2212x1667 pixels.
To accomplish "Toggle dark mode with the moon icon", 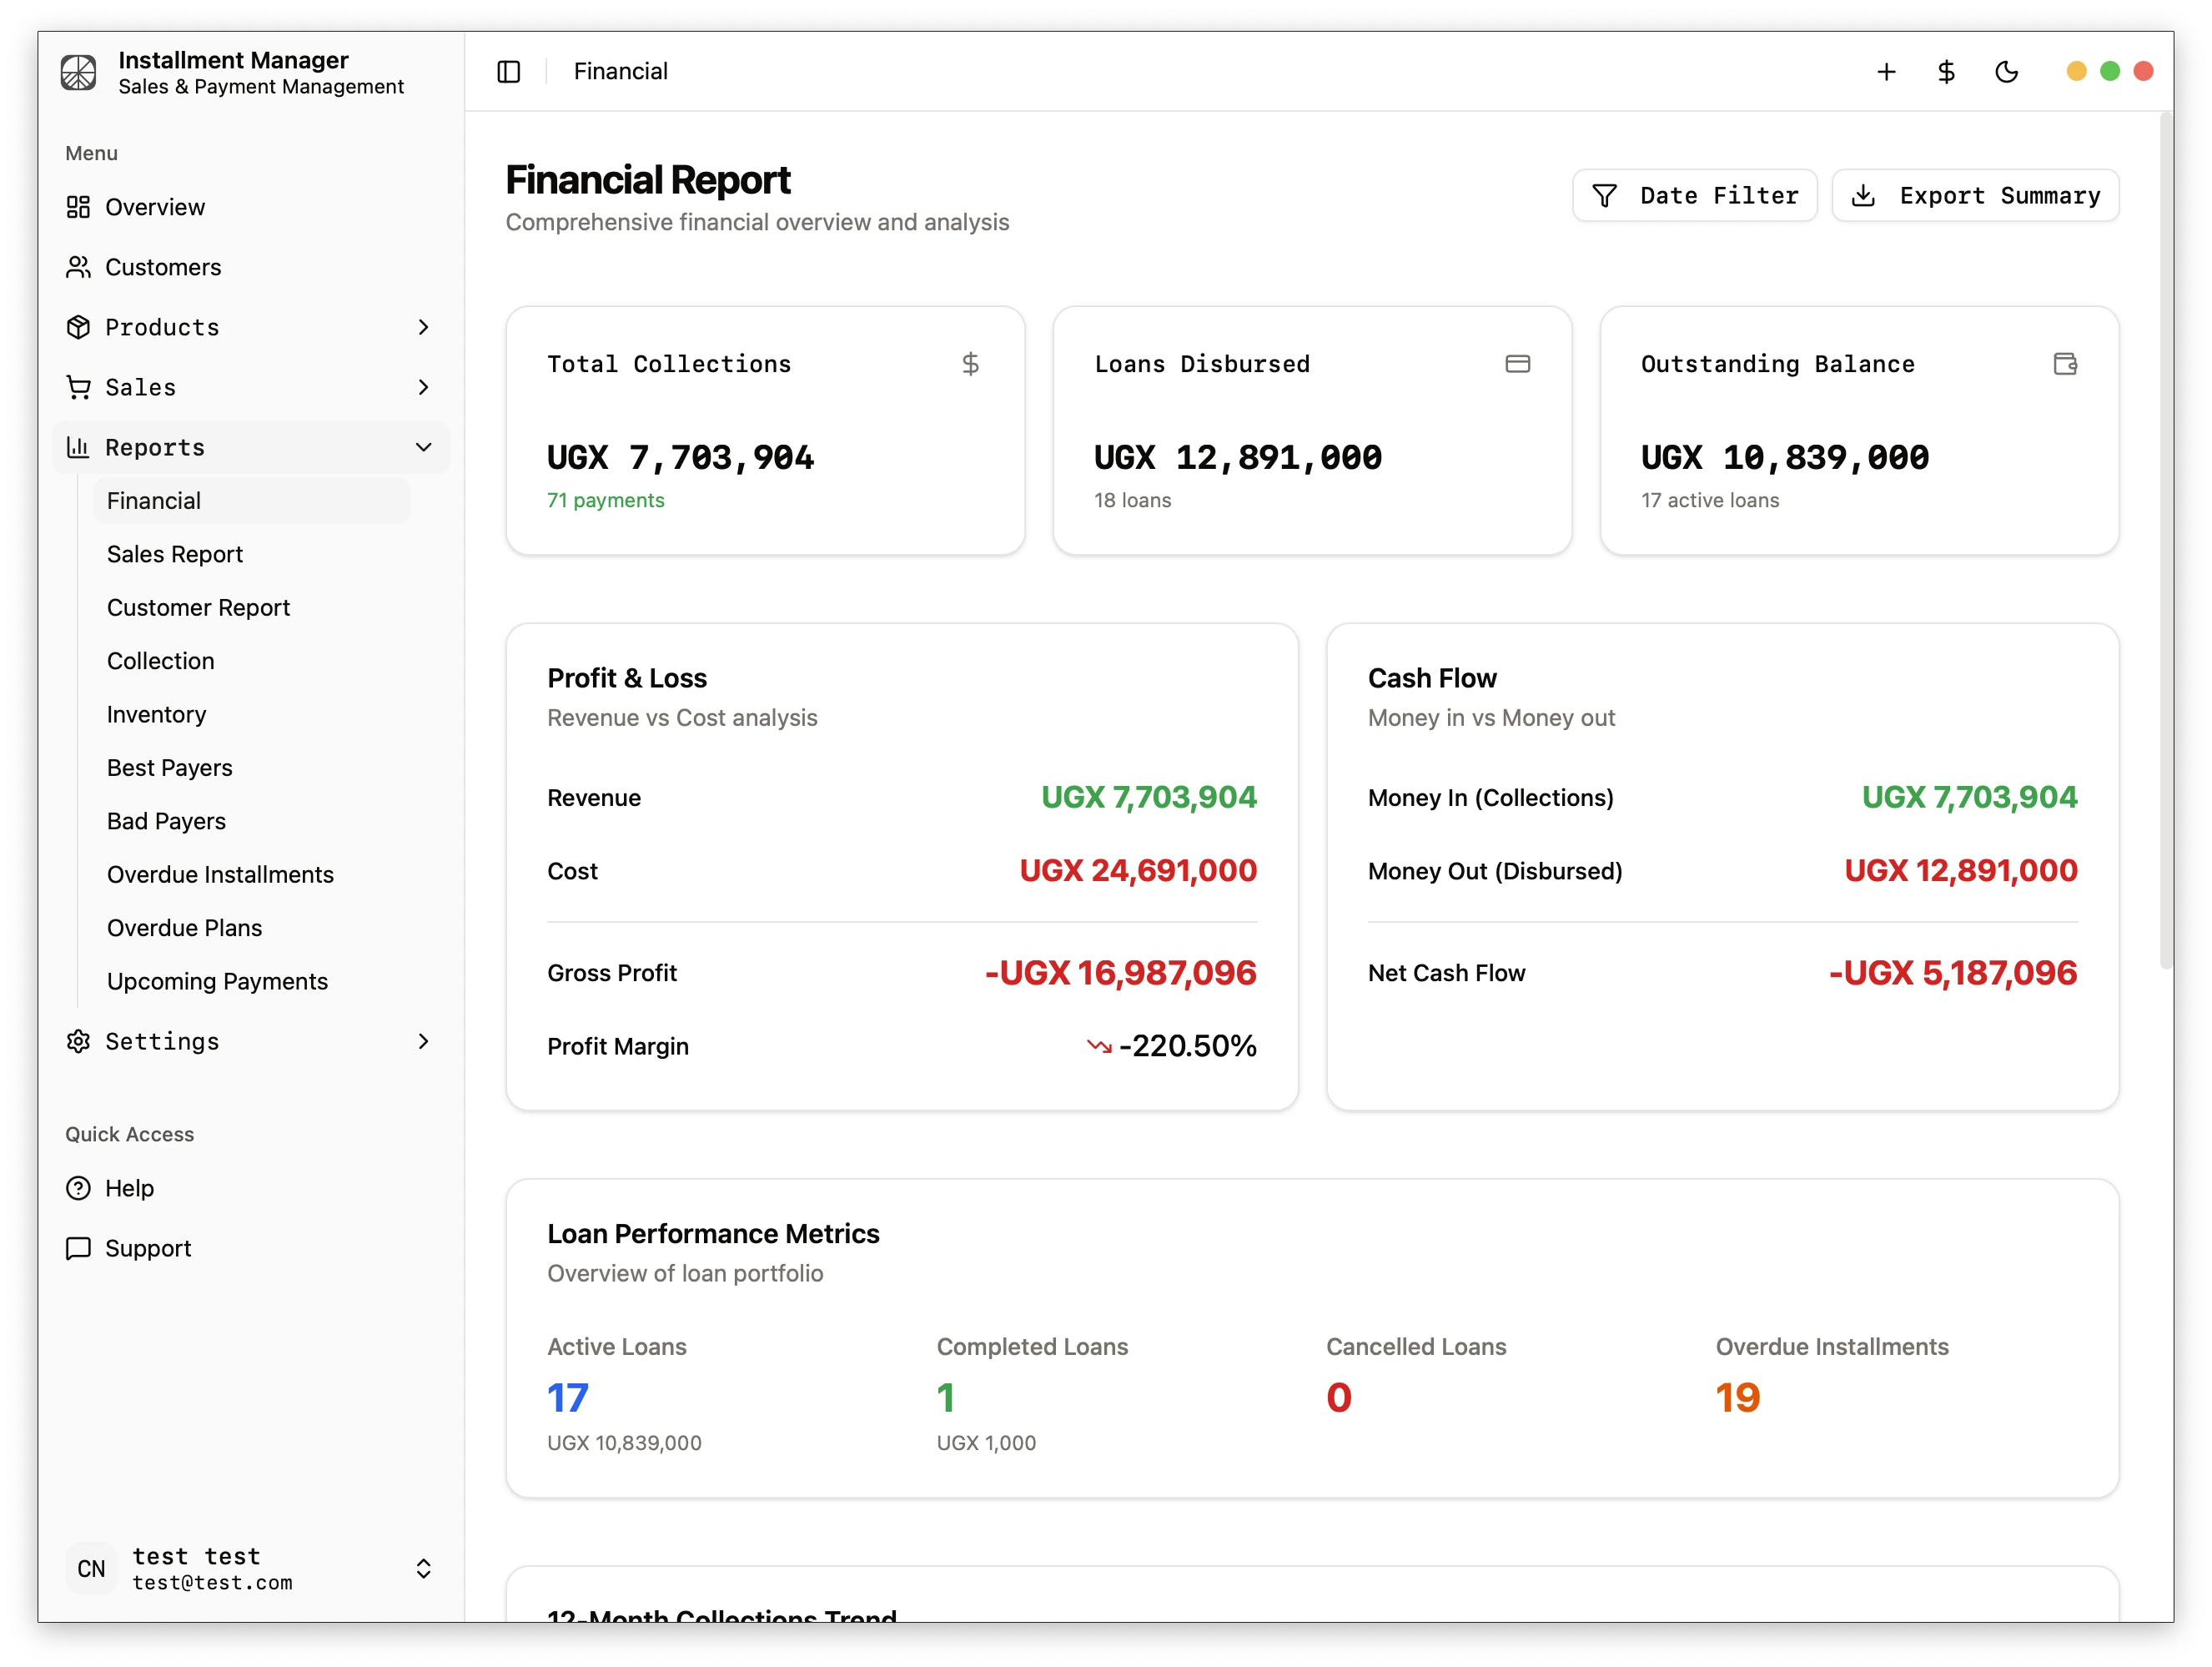I will tap(2007, 71).
